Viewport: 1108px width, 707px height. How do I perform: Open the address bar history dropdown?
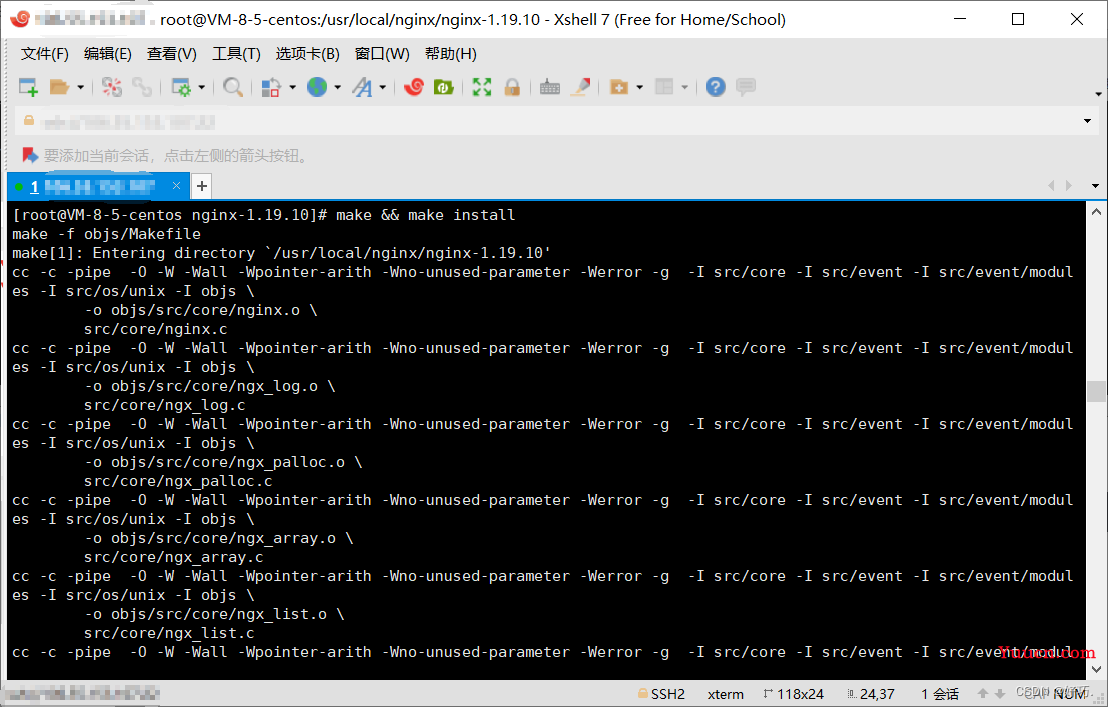click(1087, 122)
